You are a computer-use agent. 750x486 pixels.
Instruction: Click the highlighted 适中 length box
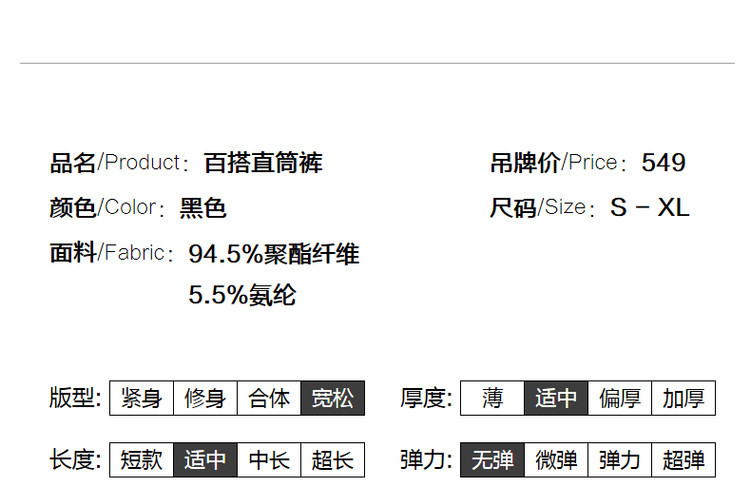(205, 460)
